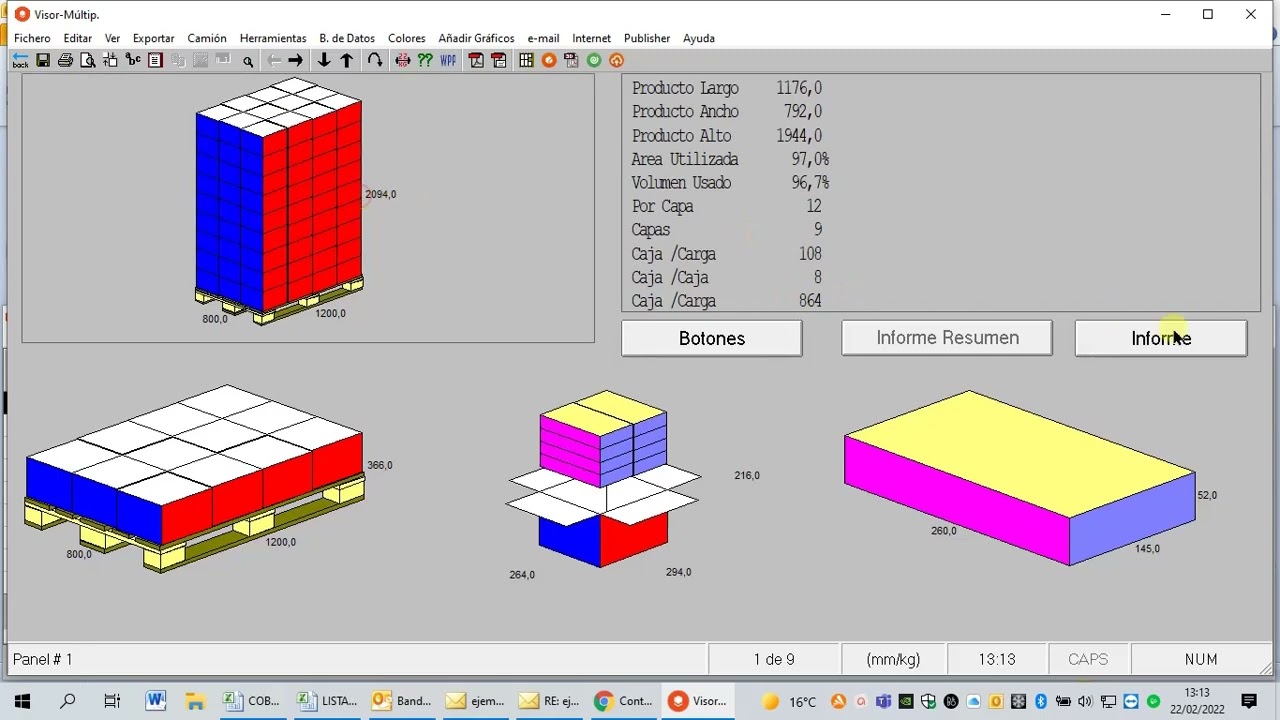
Task: Click the single layer pallet drawing
Action: click(x=195, y=478)
